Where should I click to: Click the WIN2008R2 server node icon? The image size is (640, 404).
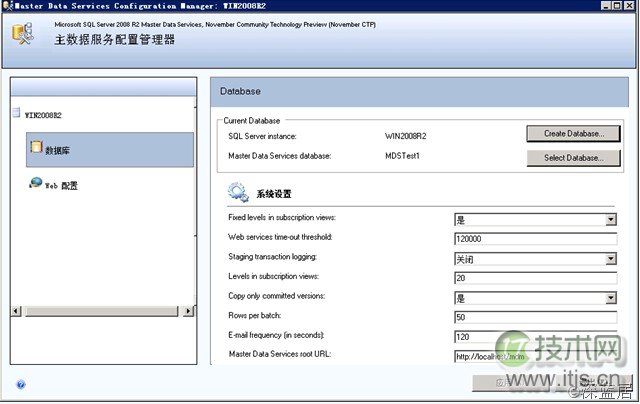(x=16, y=112)
